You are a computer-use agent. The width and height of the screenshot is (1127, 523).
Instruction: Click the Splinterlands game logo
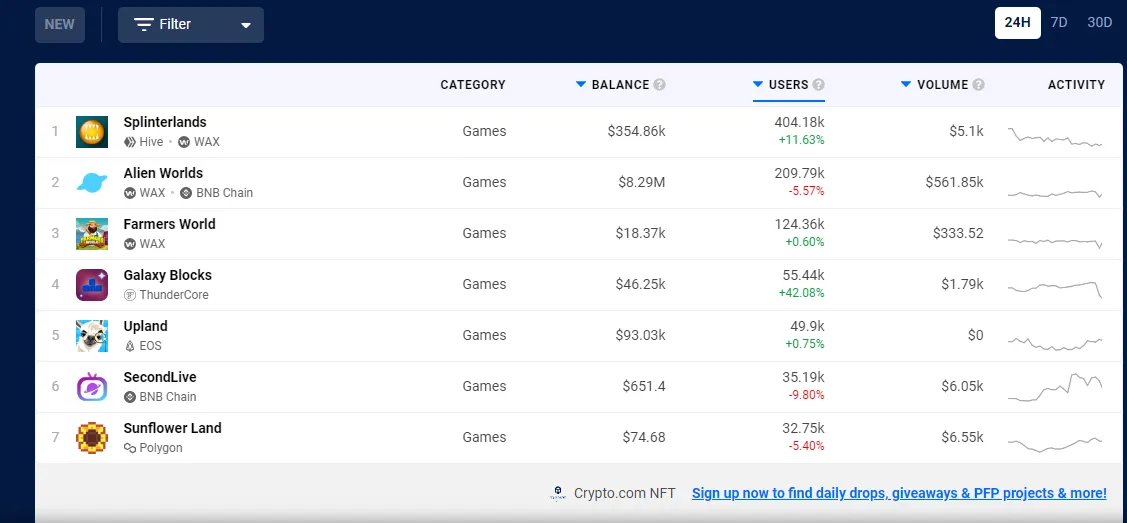click(92, 131)
